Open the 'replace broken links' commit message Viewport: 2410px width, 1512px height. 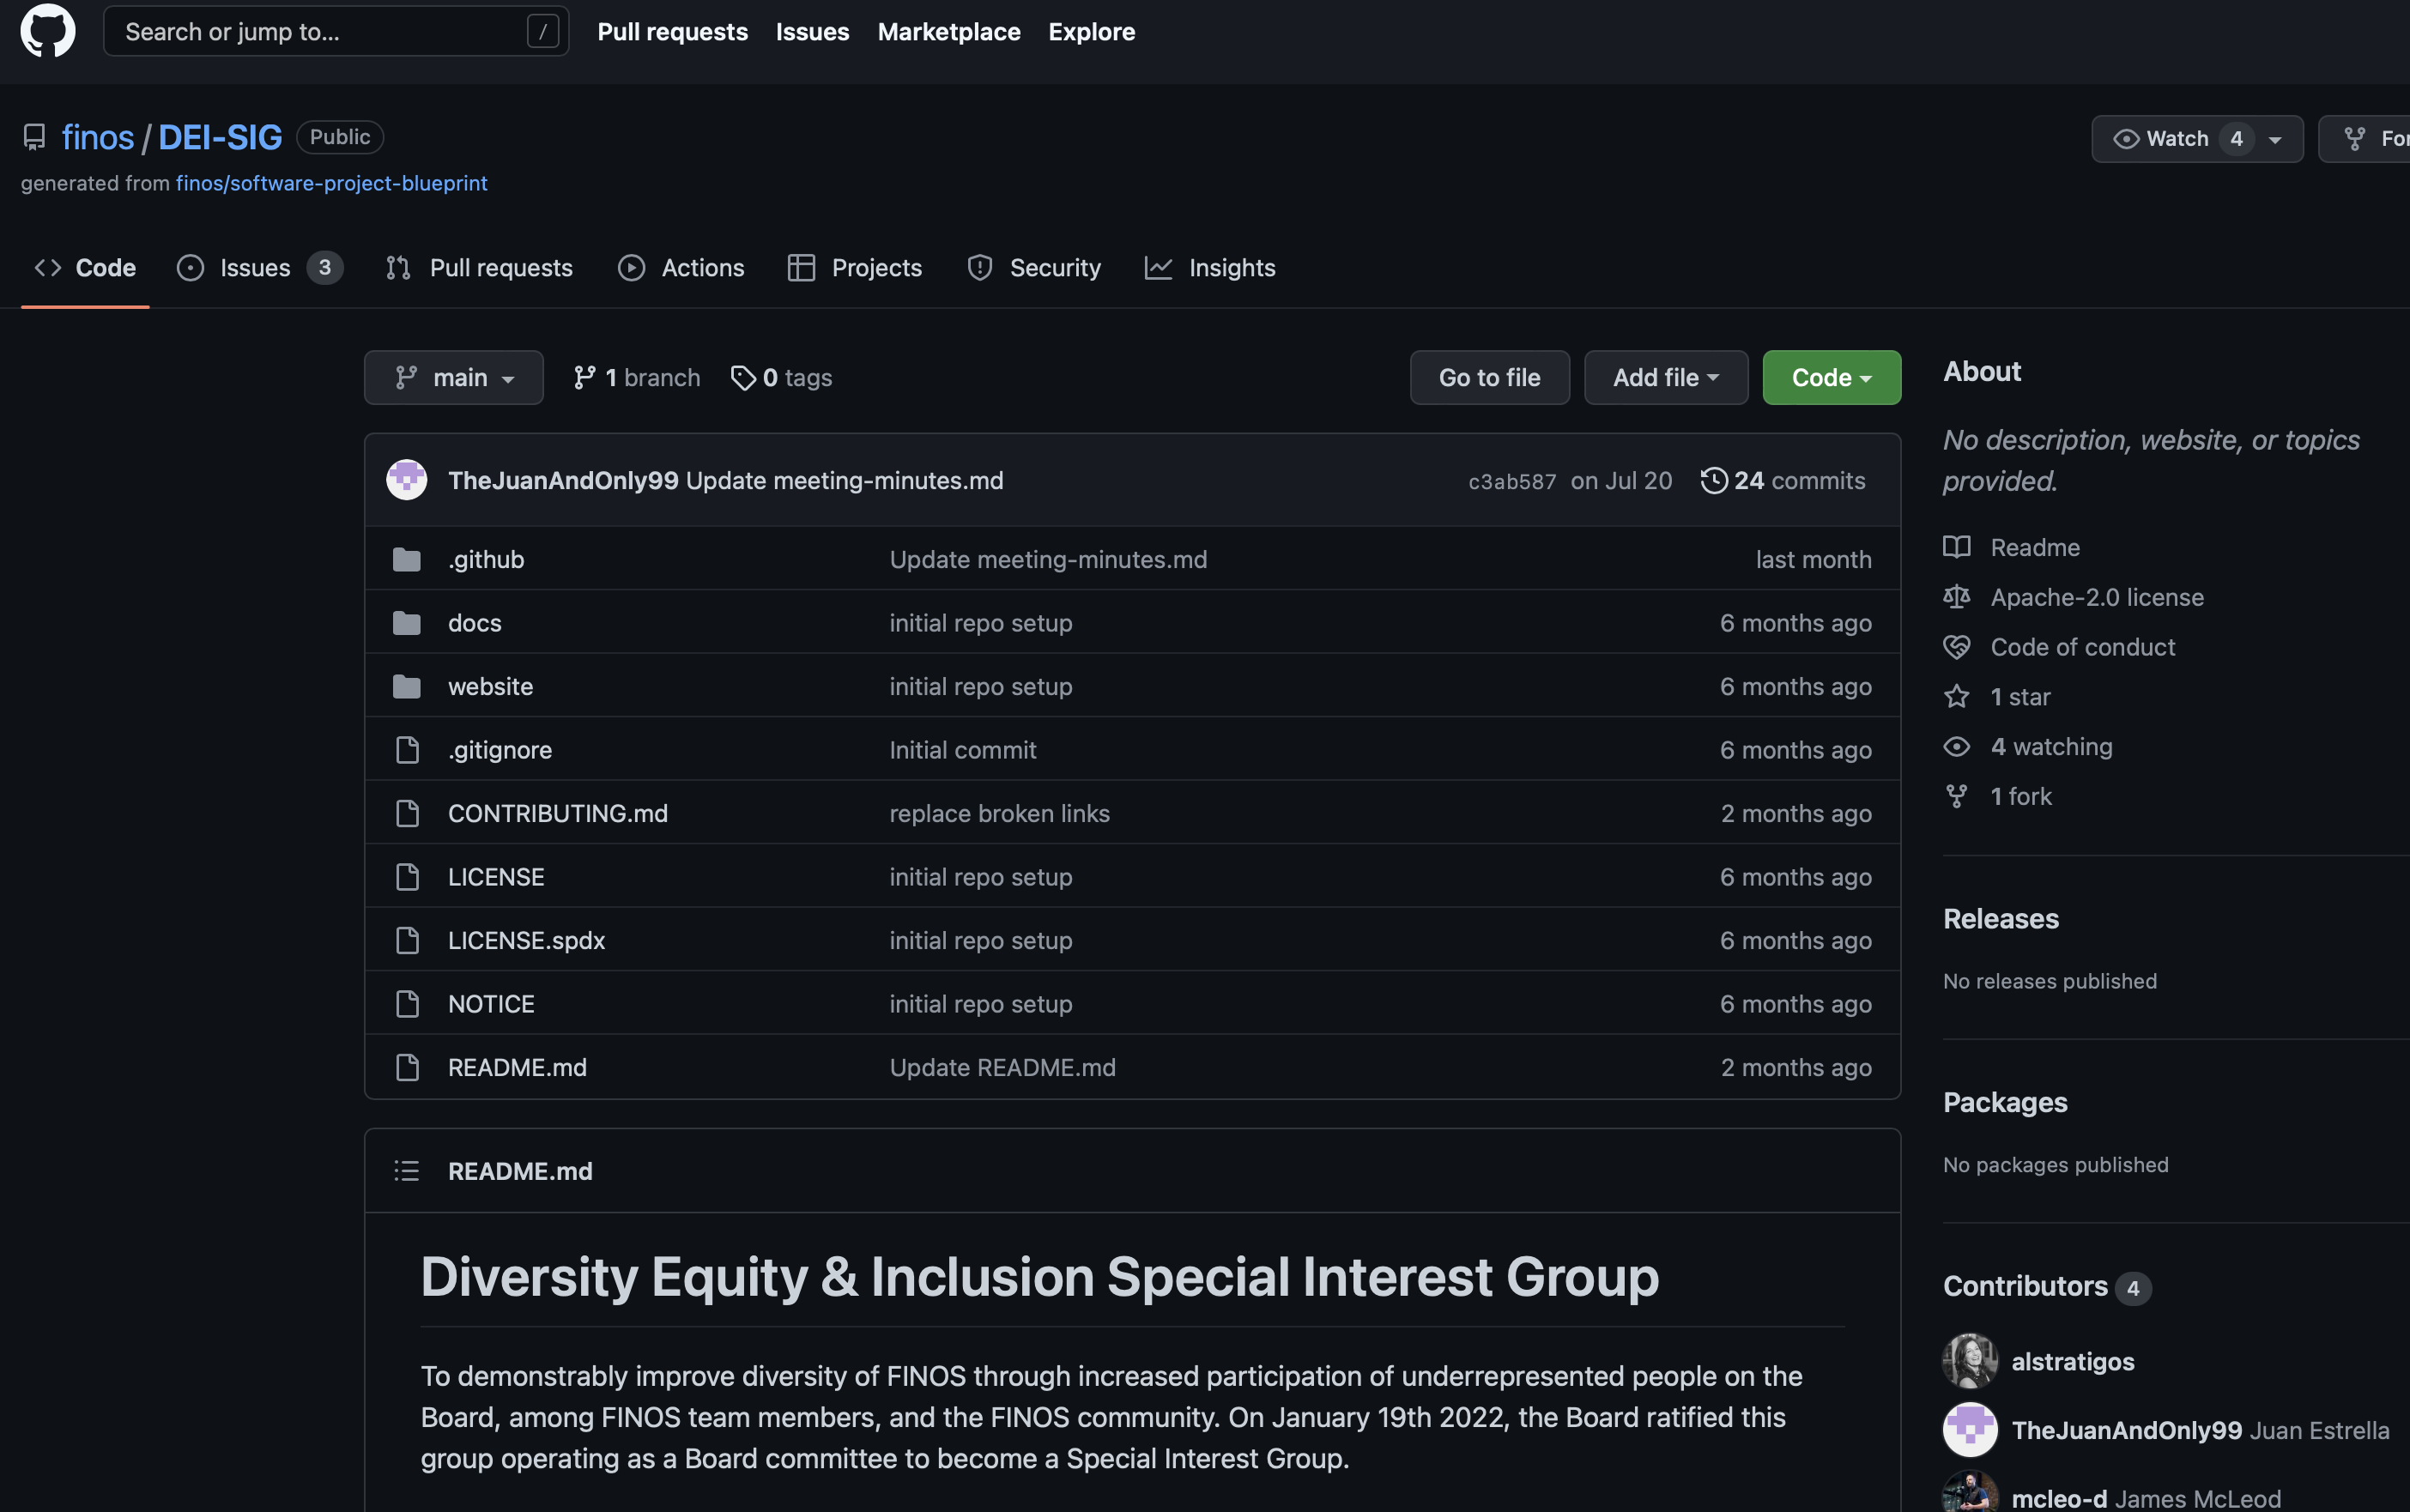[999, 813]
